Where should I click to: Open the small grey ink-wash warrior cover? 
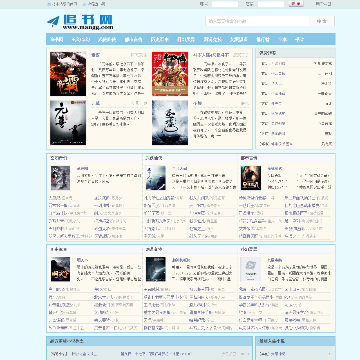(x=60, y=178)
